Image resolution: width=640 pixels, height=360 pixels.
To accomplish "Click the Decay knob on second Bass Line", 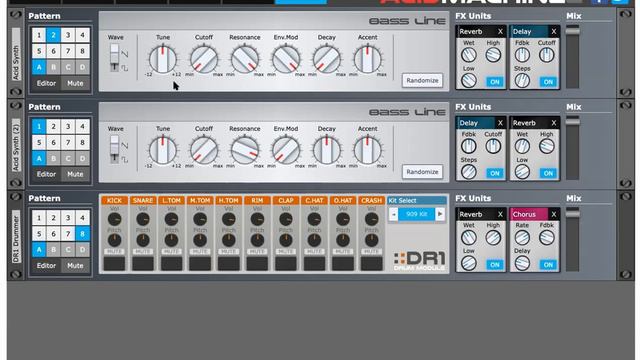I will pos(327,151).
